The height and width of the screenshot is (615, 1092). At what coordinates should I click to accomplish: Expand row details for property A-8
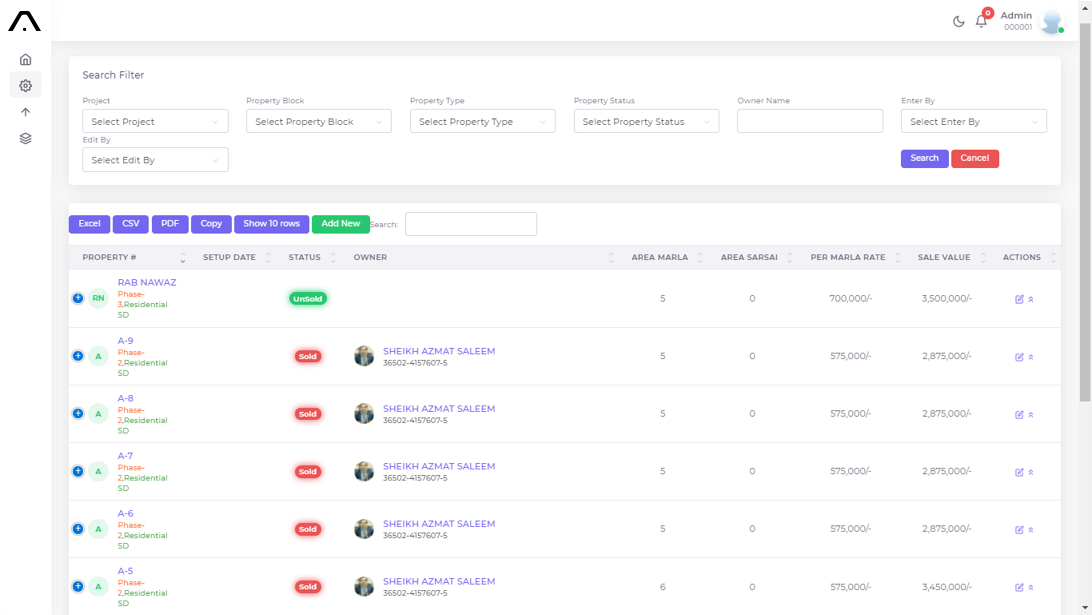click(78, 413)
